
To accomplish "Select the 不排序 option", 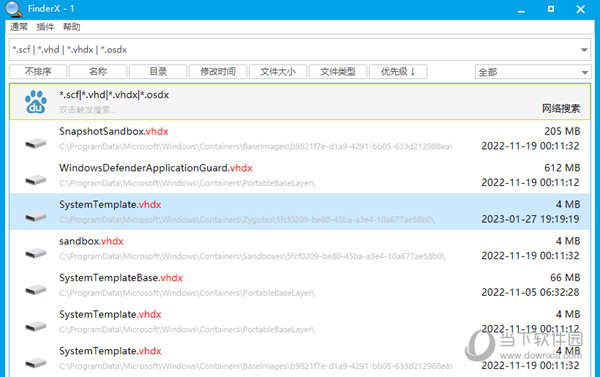I will 38,72.
